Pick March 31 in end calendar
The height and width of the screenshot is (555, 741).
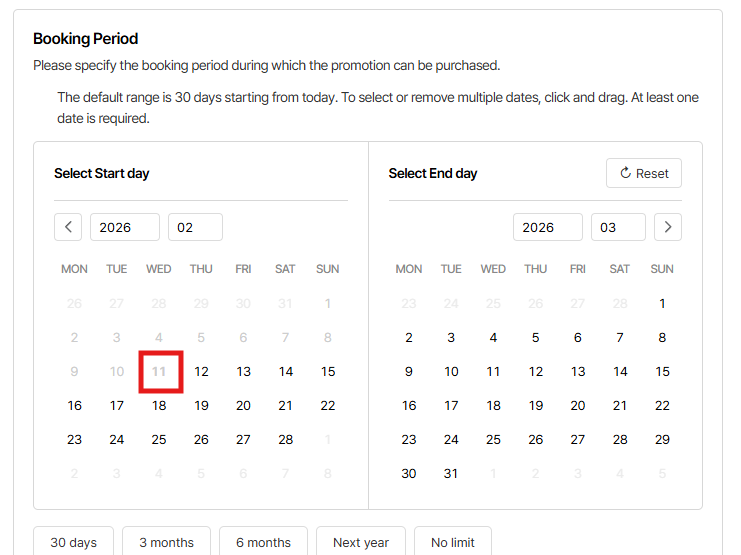coord(451,474)
